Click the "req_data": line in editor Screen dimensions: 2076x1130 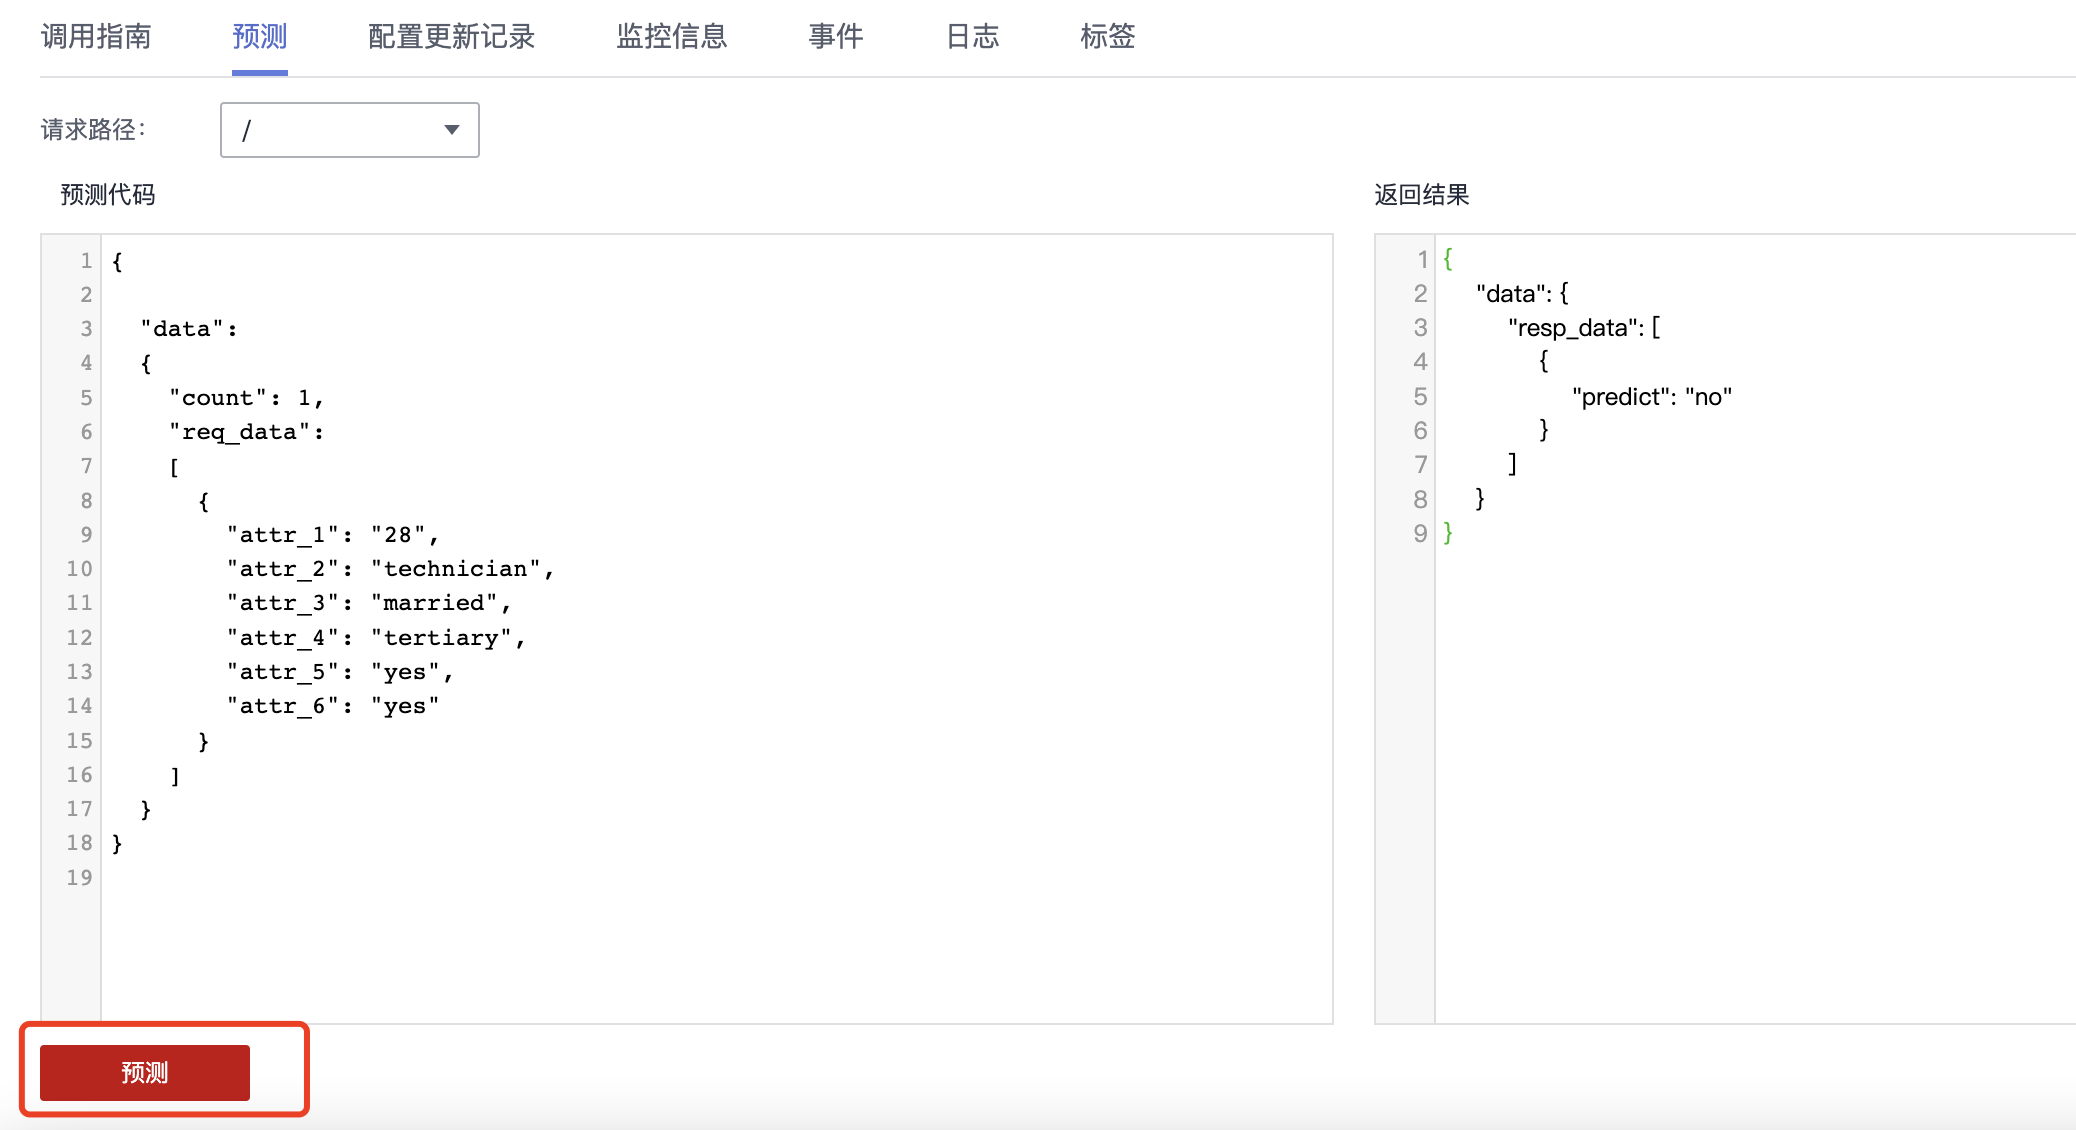click(x=246, y=432)
